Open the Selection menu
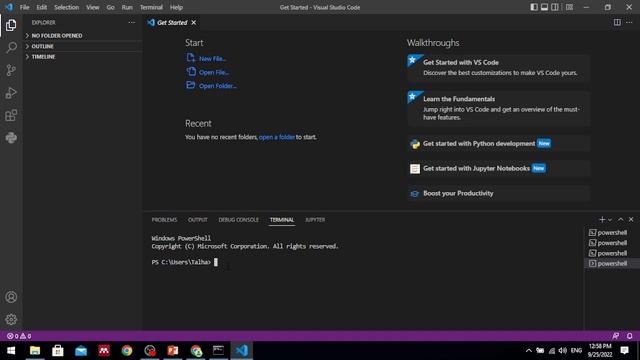Viewport: 640px width, 360px height. click(66, 7)
